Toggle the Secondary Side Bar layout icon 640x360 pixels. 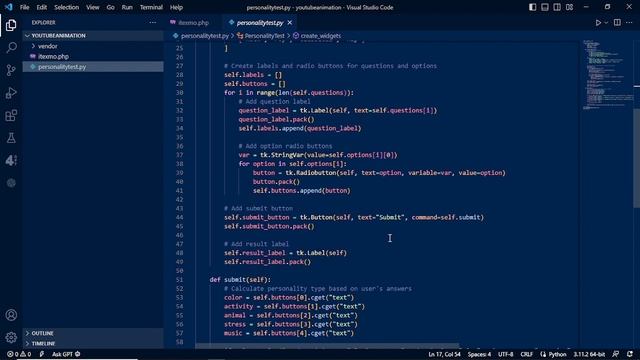[557, 7]
